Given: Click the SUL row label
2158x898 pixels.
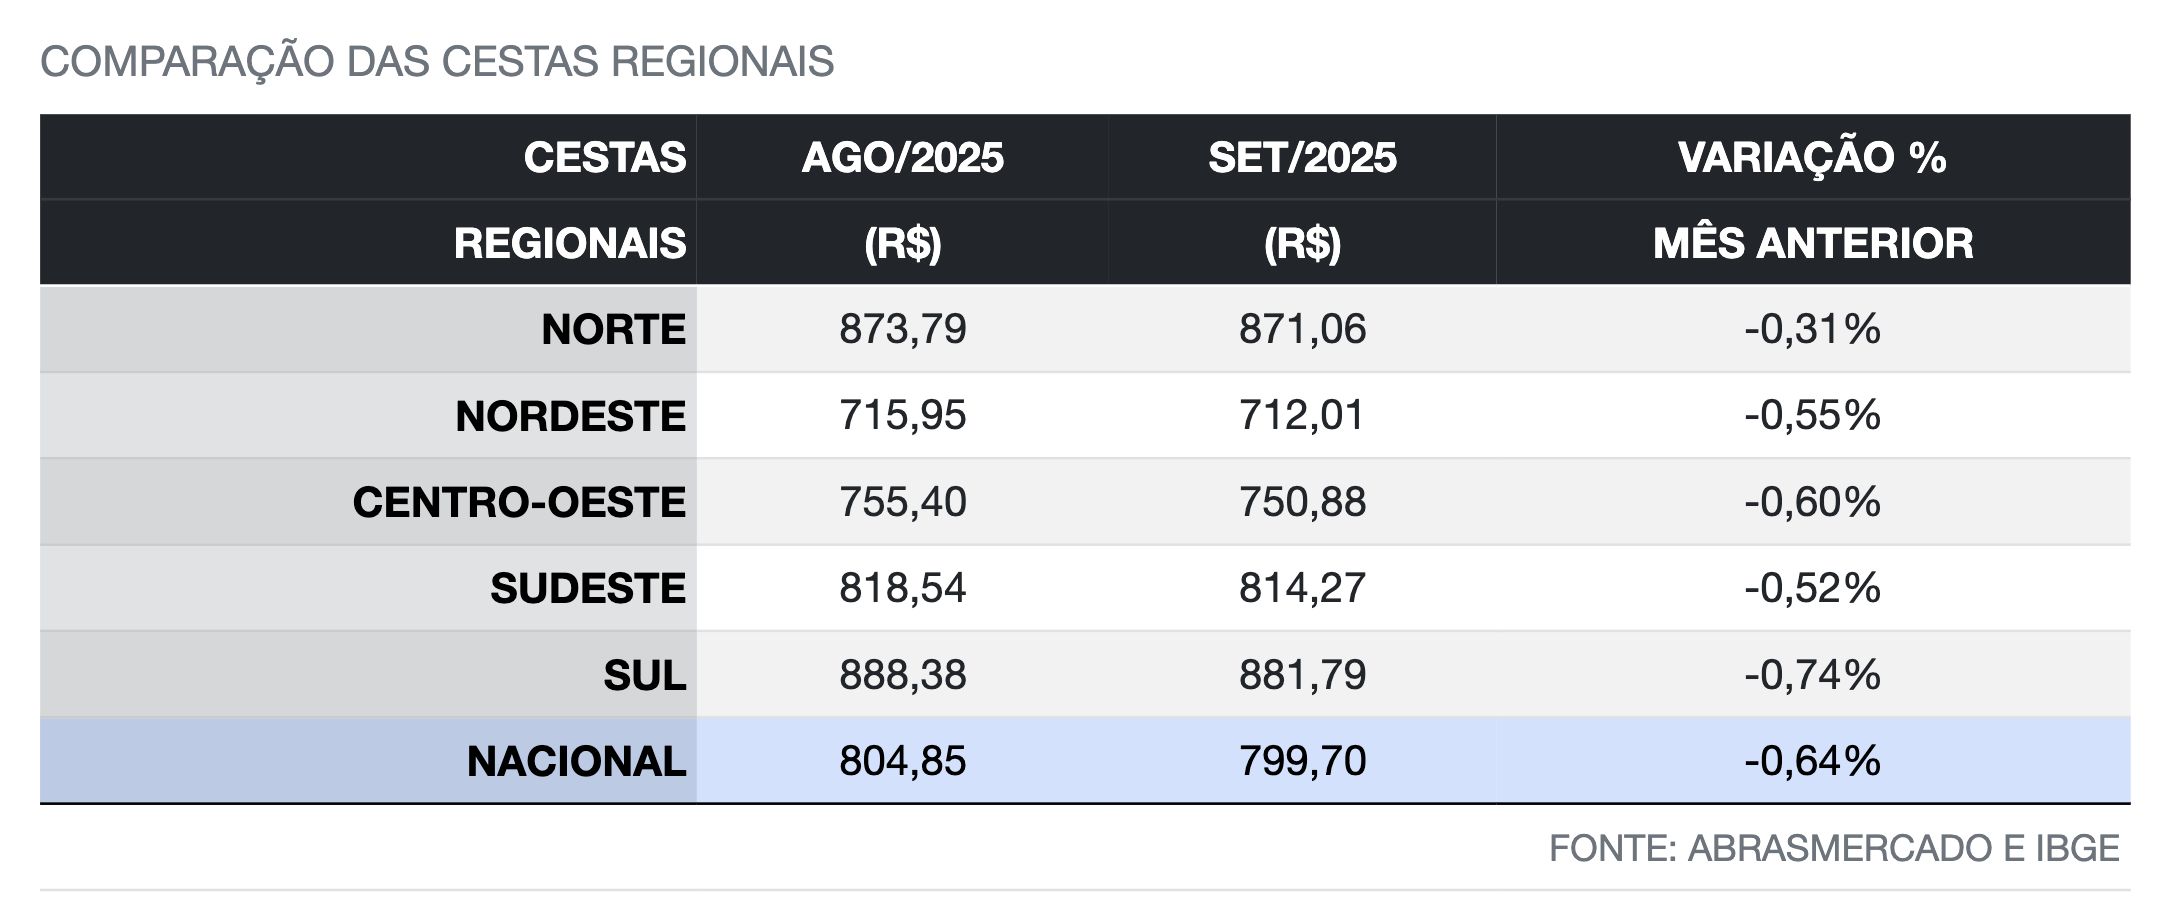Looking at the screenshot, I should (x=644, y=675).
